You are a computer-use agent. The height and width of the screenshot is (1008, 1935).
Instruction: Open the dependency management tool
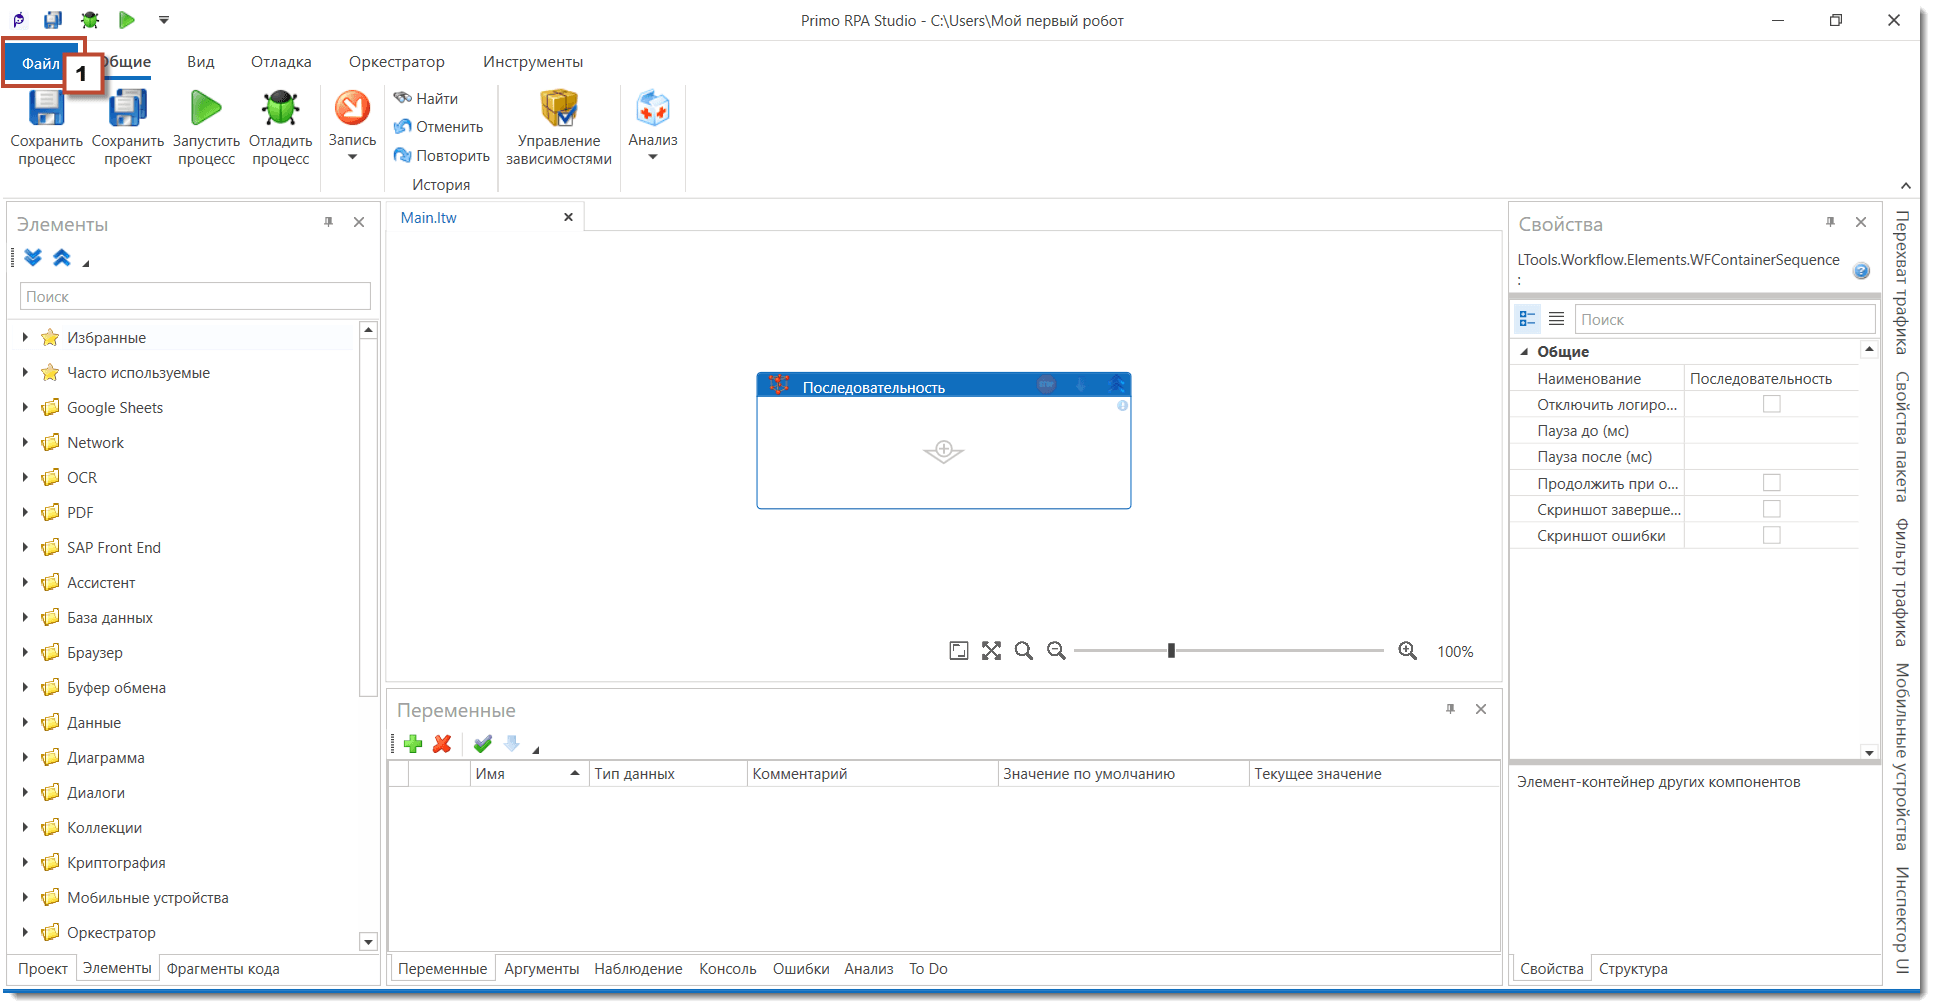pos(558,127)
